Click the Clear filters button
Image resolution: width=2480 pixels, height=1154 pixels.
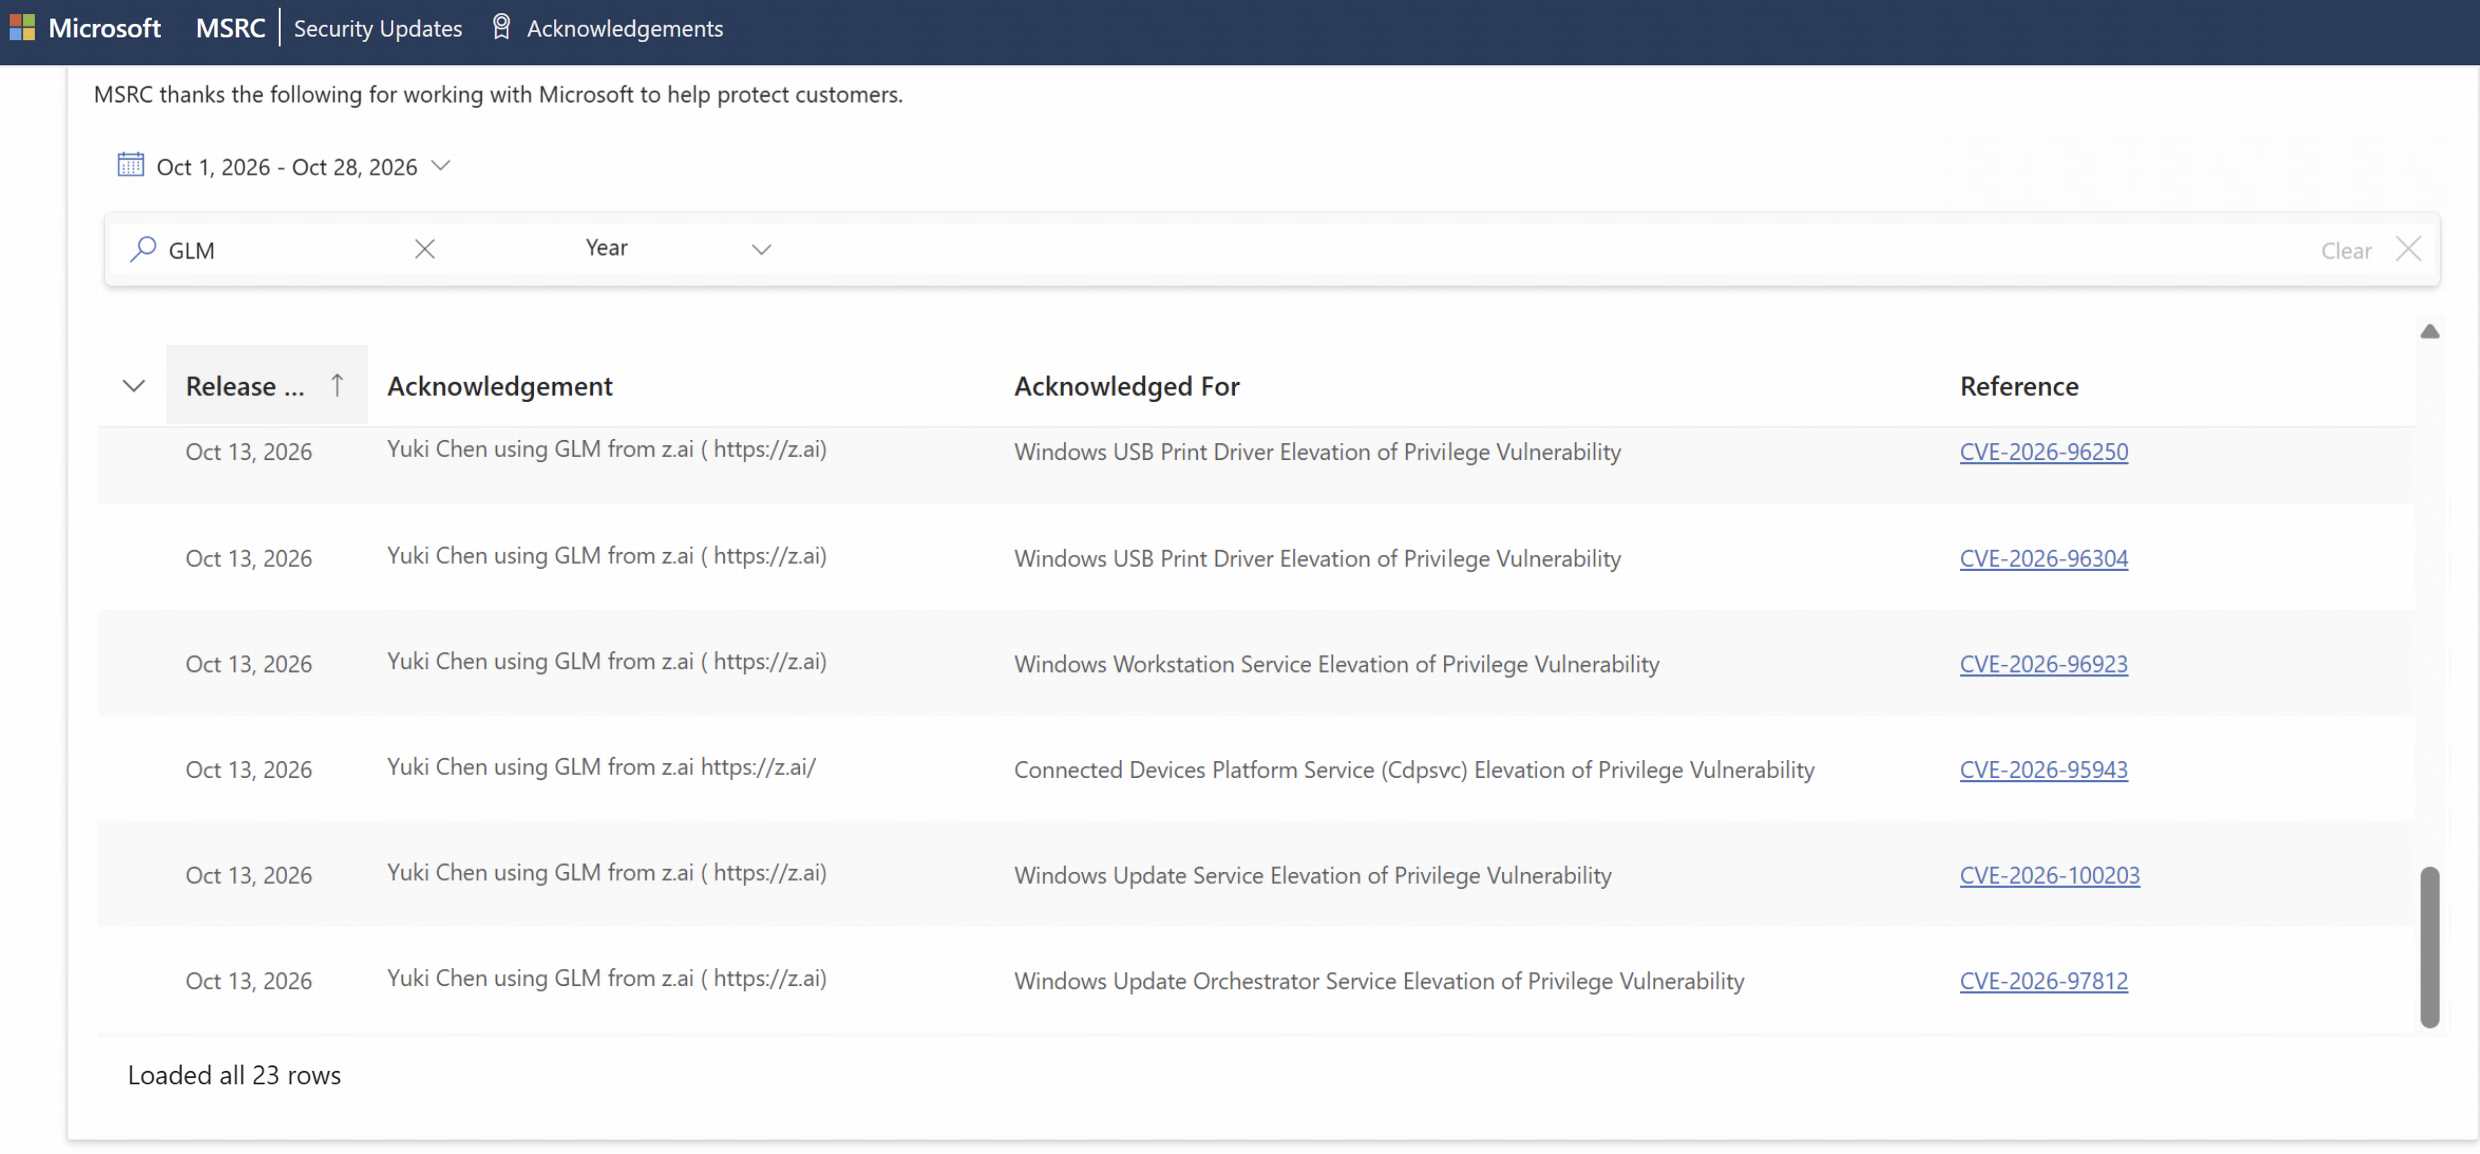click(2345, 250)
